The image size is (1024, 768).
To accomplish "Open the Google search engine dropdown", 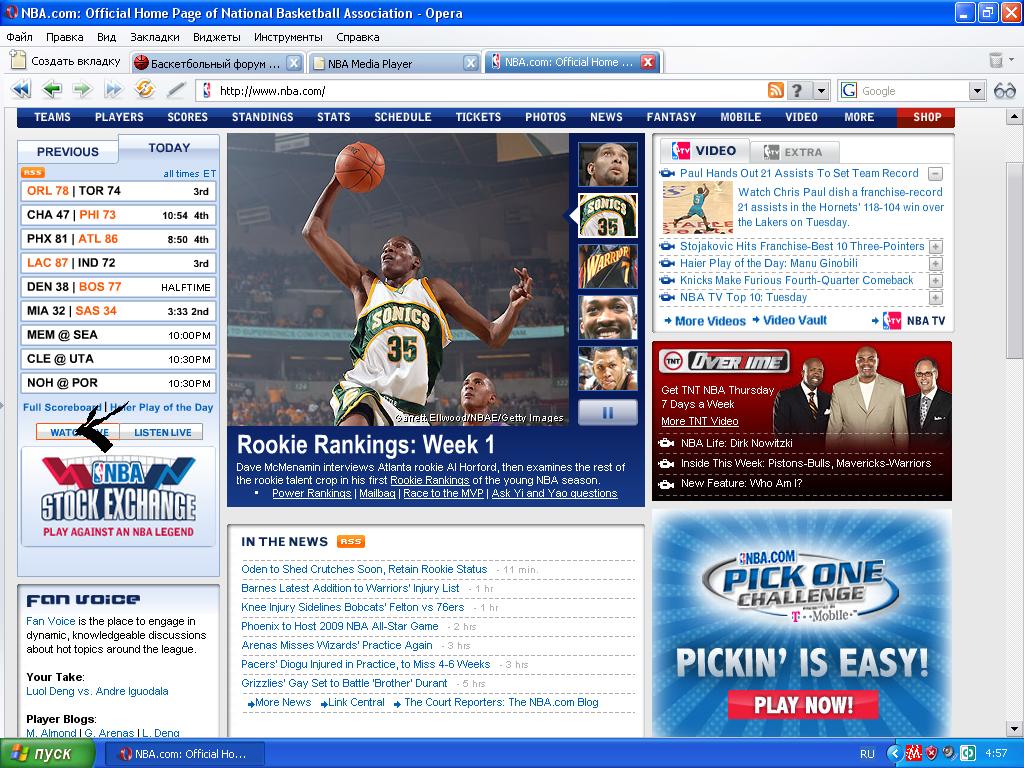I will point(977,91).
